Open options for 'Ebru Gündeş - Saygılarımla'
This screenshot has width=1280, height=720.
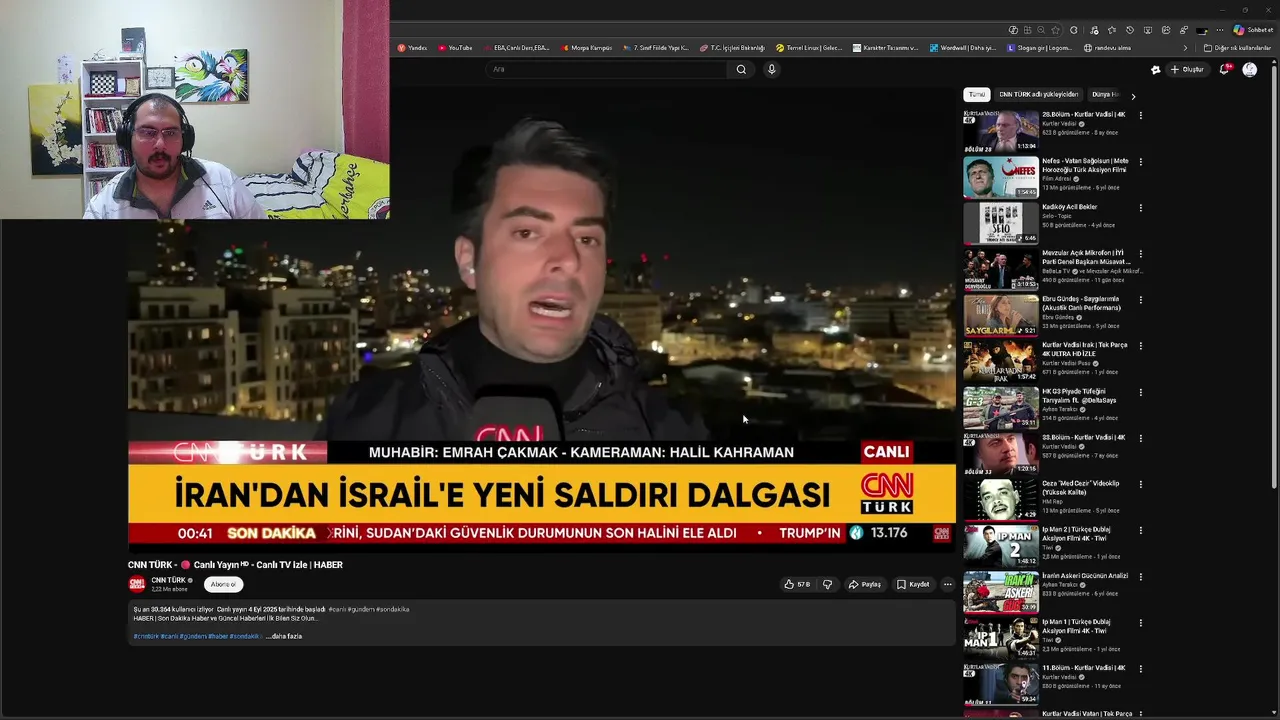(1140, 300)
